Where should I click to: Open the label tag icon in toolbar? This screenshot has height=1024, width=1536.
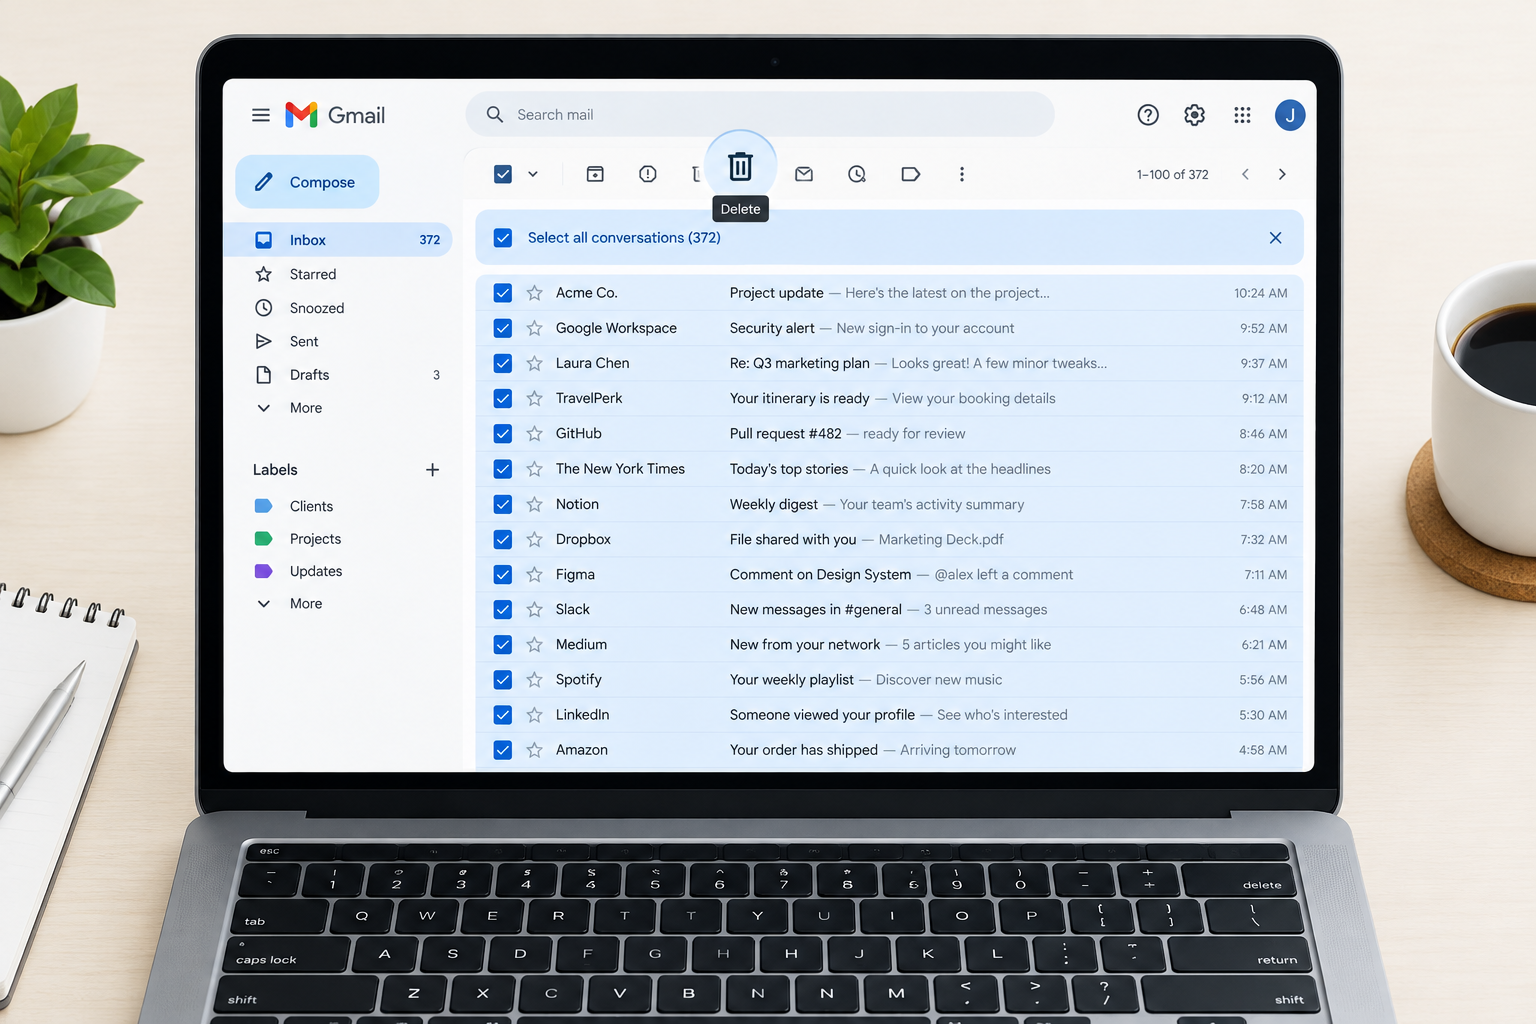tap(910, 174)
